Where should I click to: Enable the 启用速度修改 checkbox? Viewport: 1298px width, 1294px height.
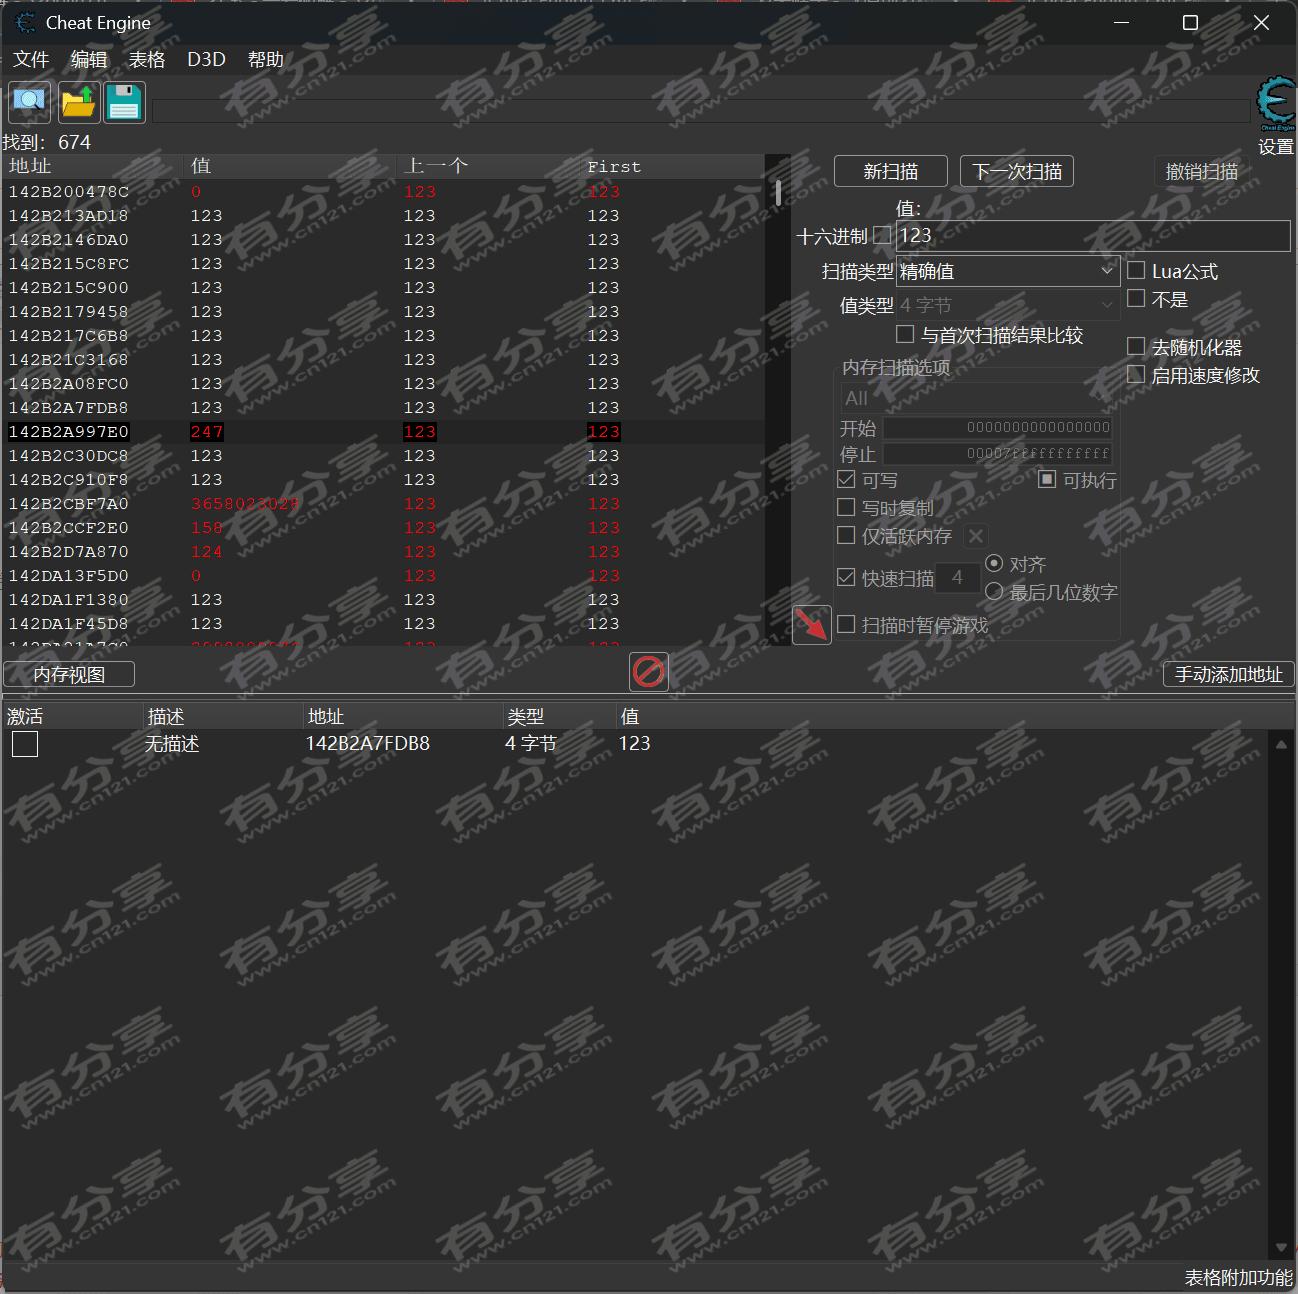[x=1136, y=374]
